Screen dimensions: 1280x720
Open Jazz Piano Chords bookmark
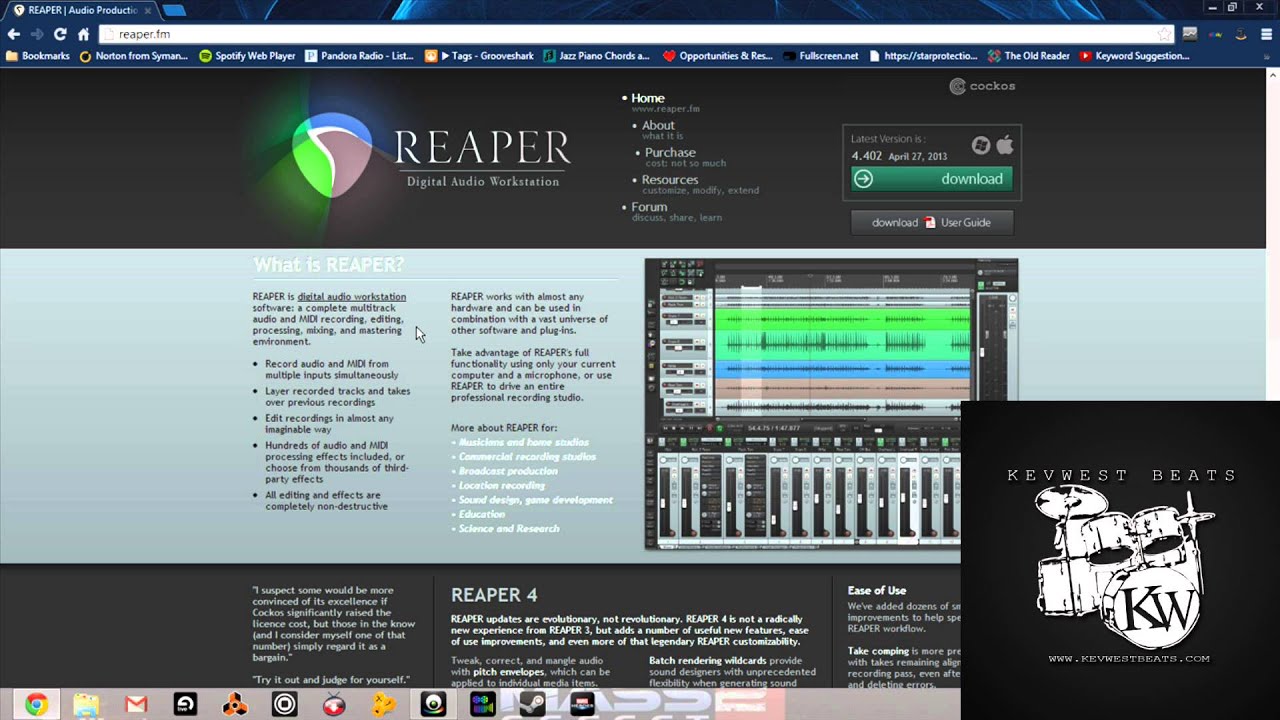pyautogui.click(x=597, y=56)
